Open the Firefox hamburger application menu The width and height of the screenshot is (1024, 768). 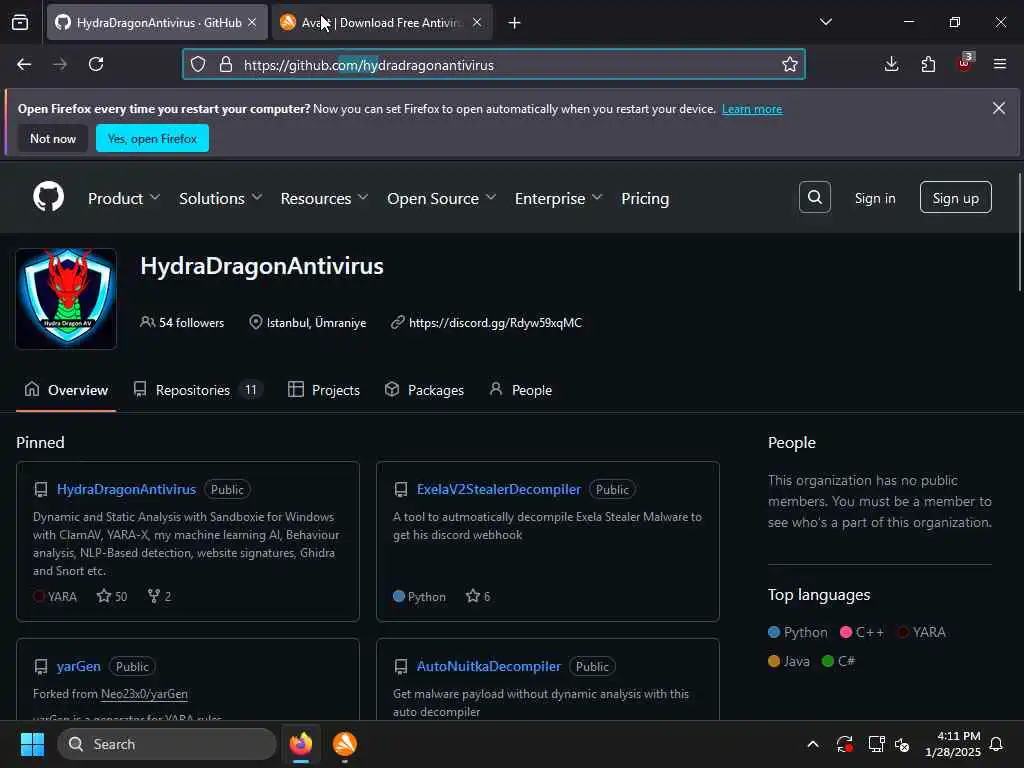tap(999, 64)
